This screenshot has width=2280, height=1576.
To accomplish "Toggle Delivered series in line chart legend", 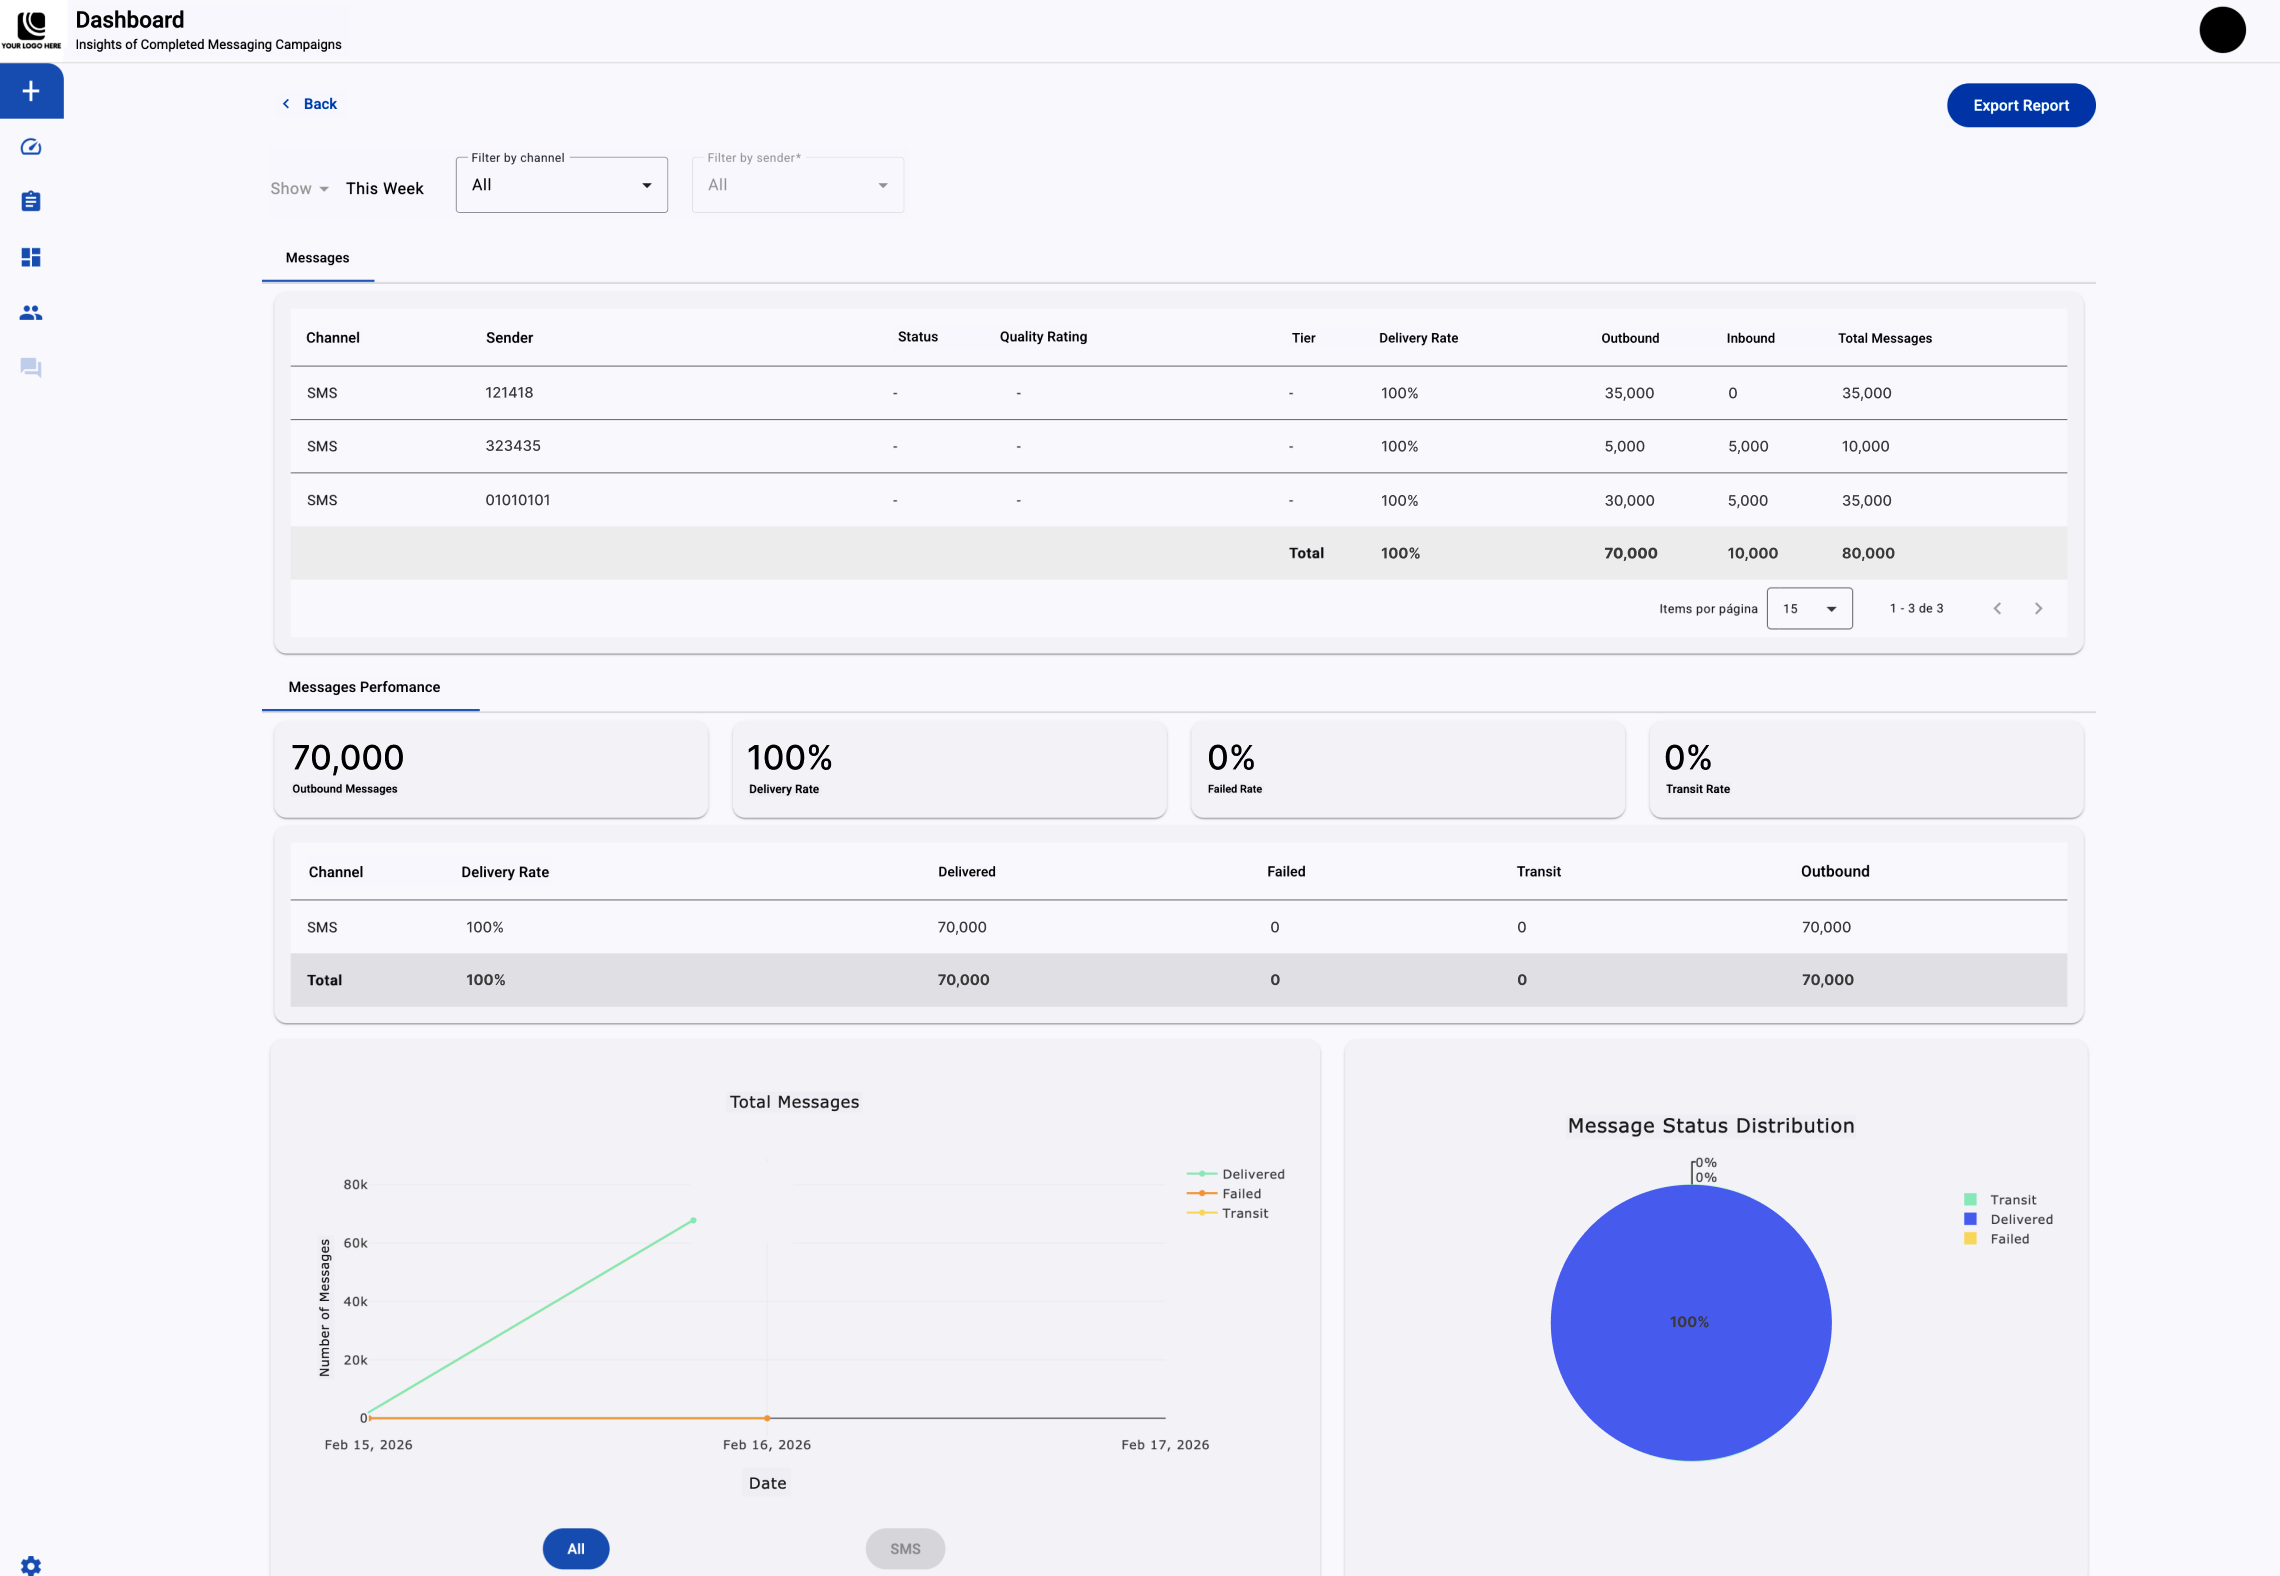I will (1252, 1174).
